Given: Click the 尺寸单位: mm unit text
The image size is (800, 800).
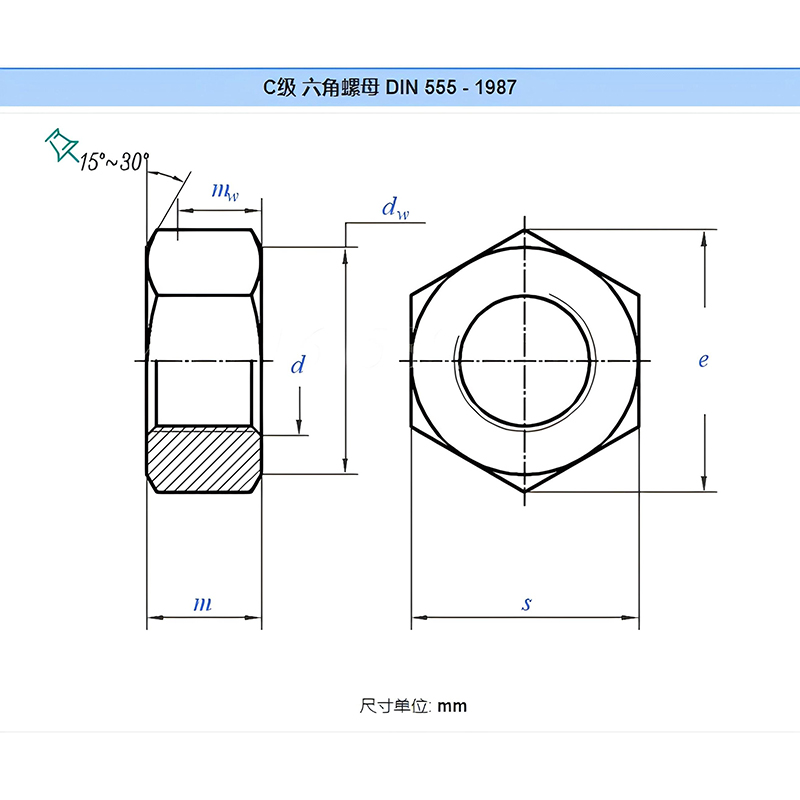Looking at the screenshot, I should click(413, 706).
